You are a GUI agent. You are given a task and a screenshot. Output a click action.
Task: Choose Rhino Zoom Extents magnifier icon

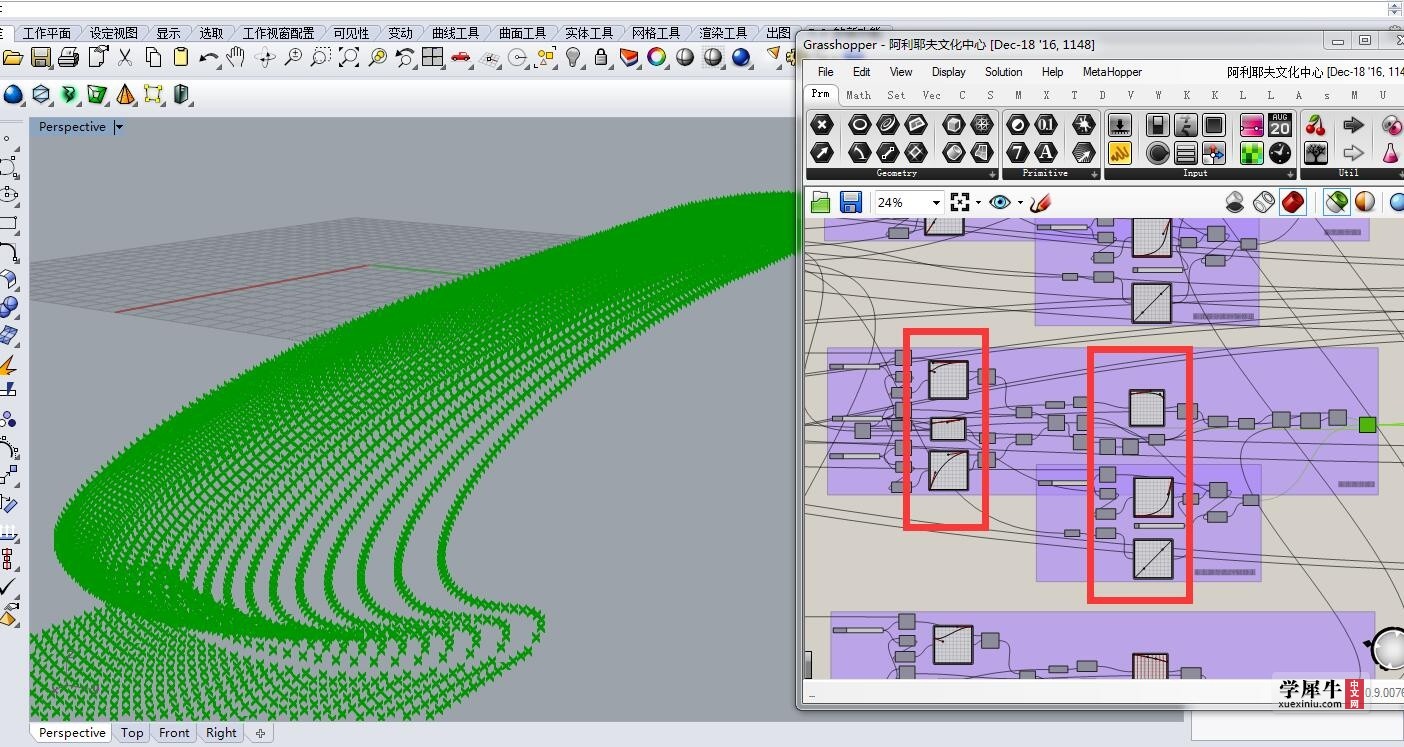pyautogui.click(x=348, y=58)
